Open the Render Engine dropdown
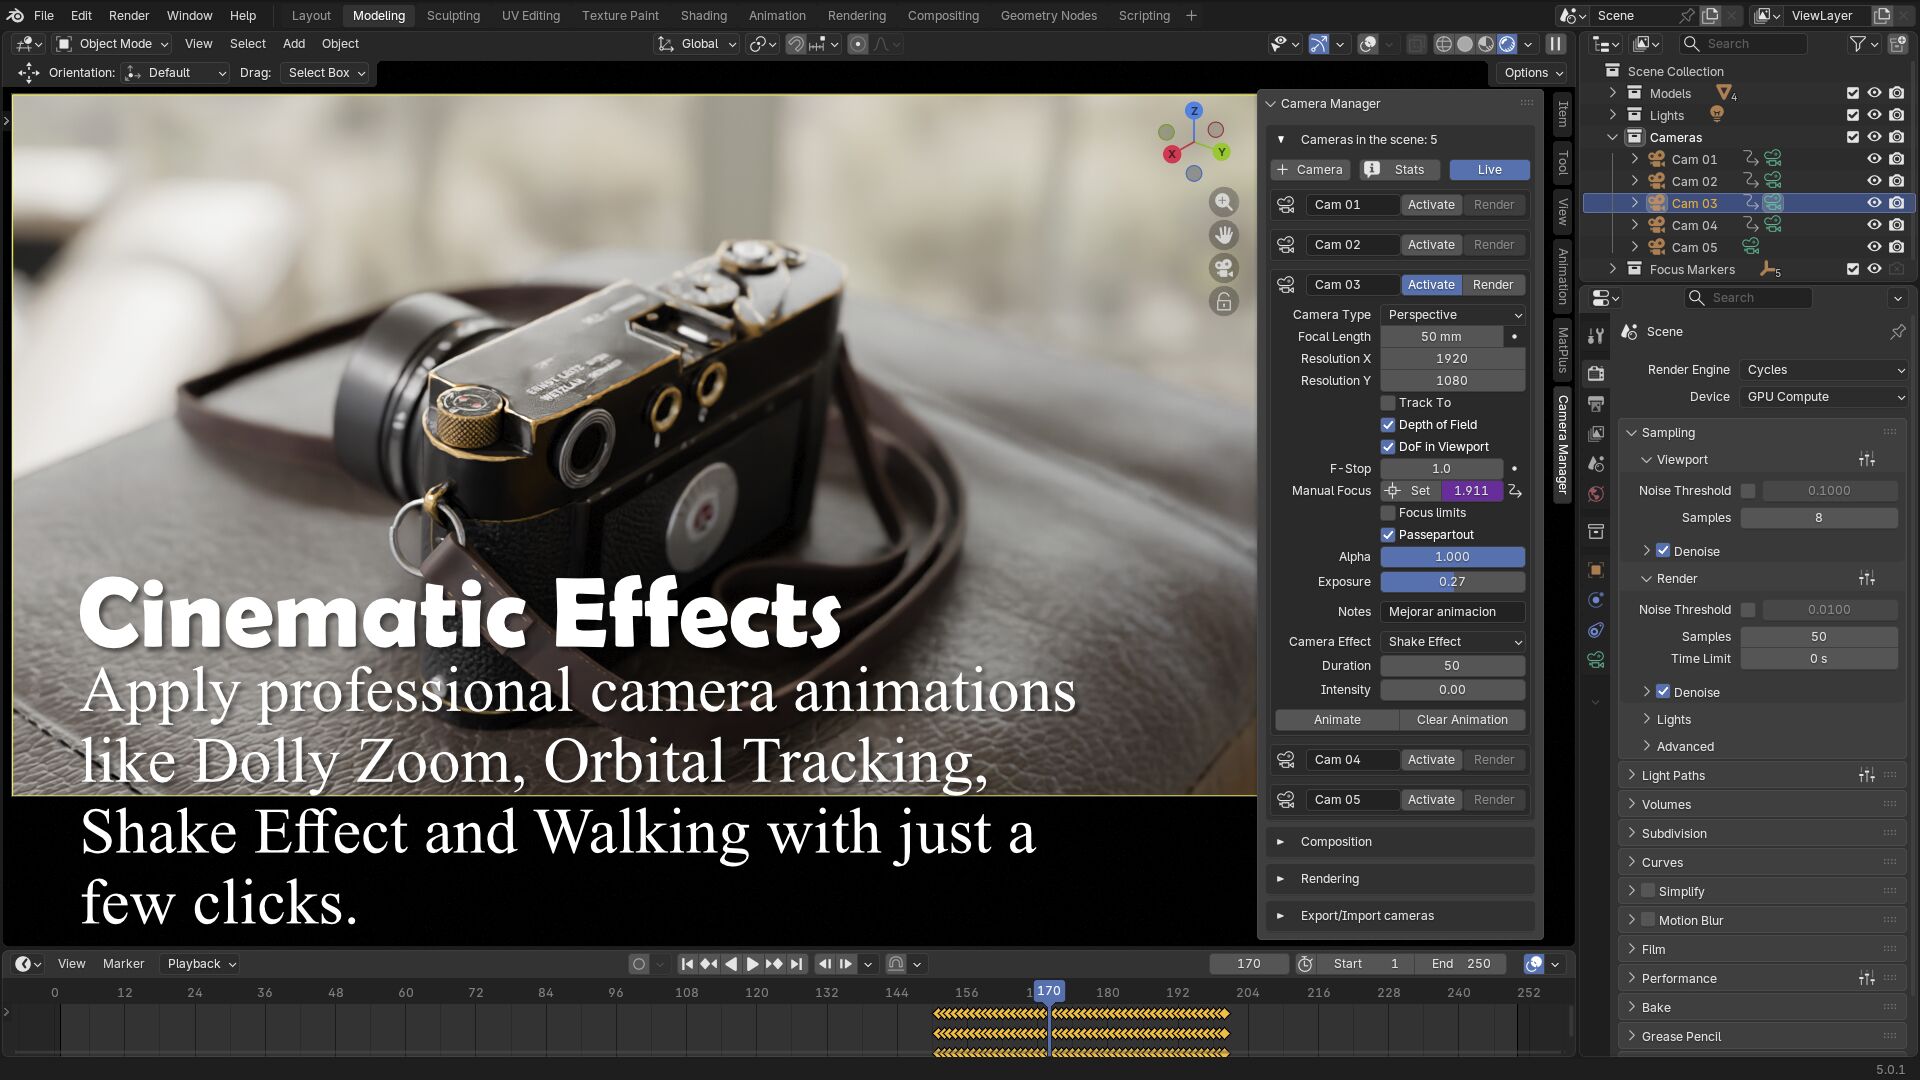This screenshot has height=1080, width=1920. [x=1824, y=370]
